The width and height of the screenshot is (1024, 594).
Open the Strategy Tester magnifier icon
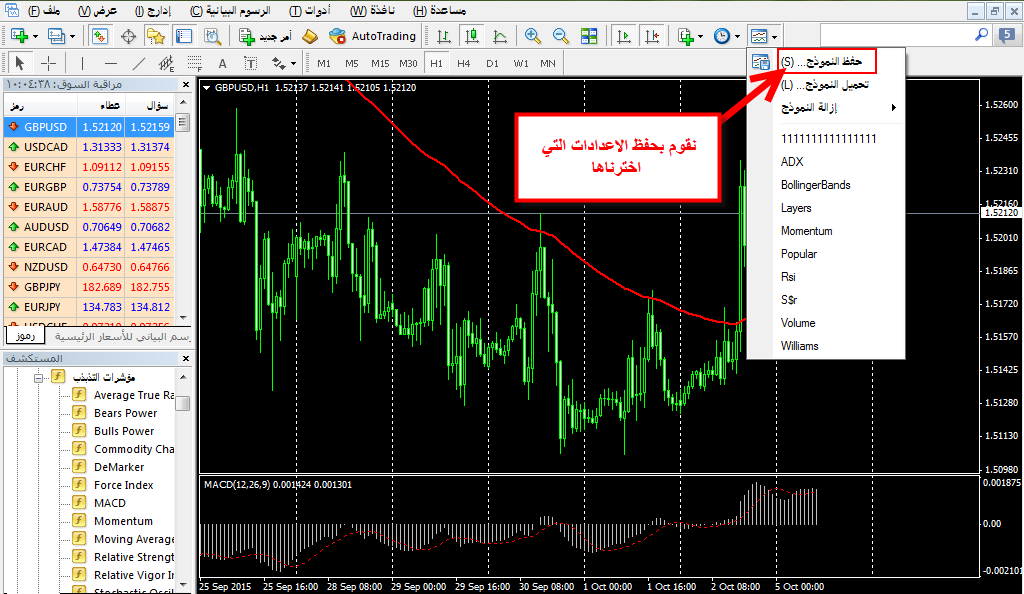click(212, 37)
